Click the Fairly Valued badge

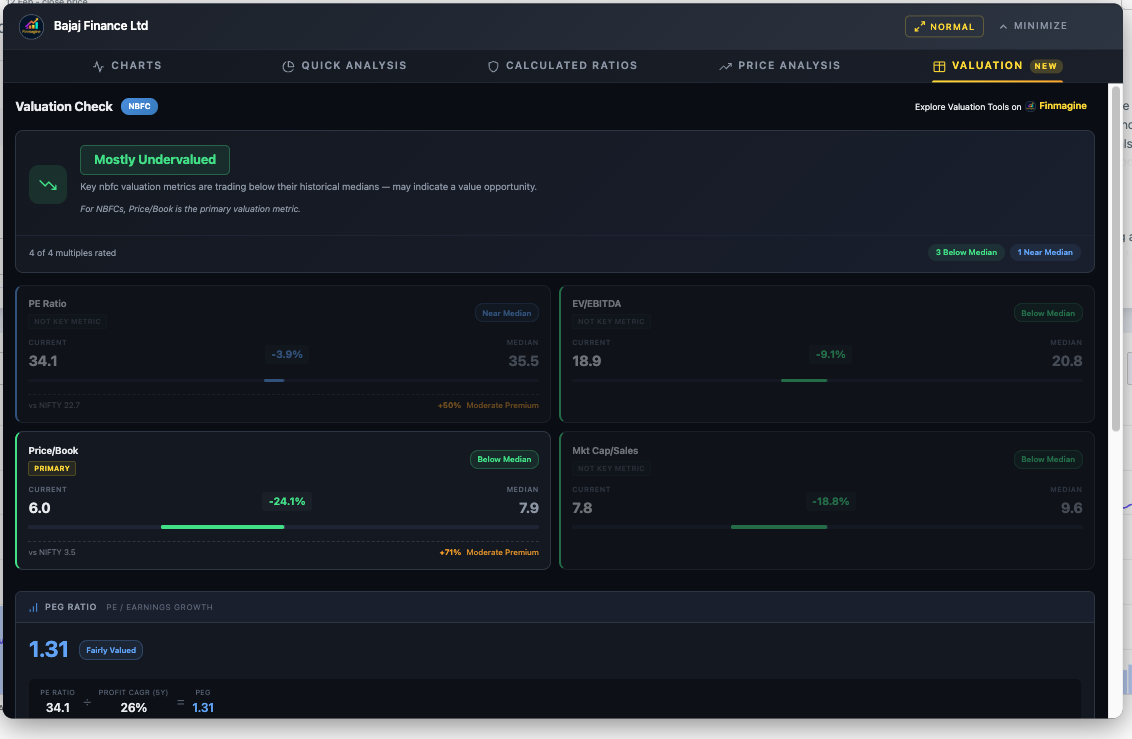pos(110,650)
